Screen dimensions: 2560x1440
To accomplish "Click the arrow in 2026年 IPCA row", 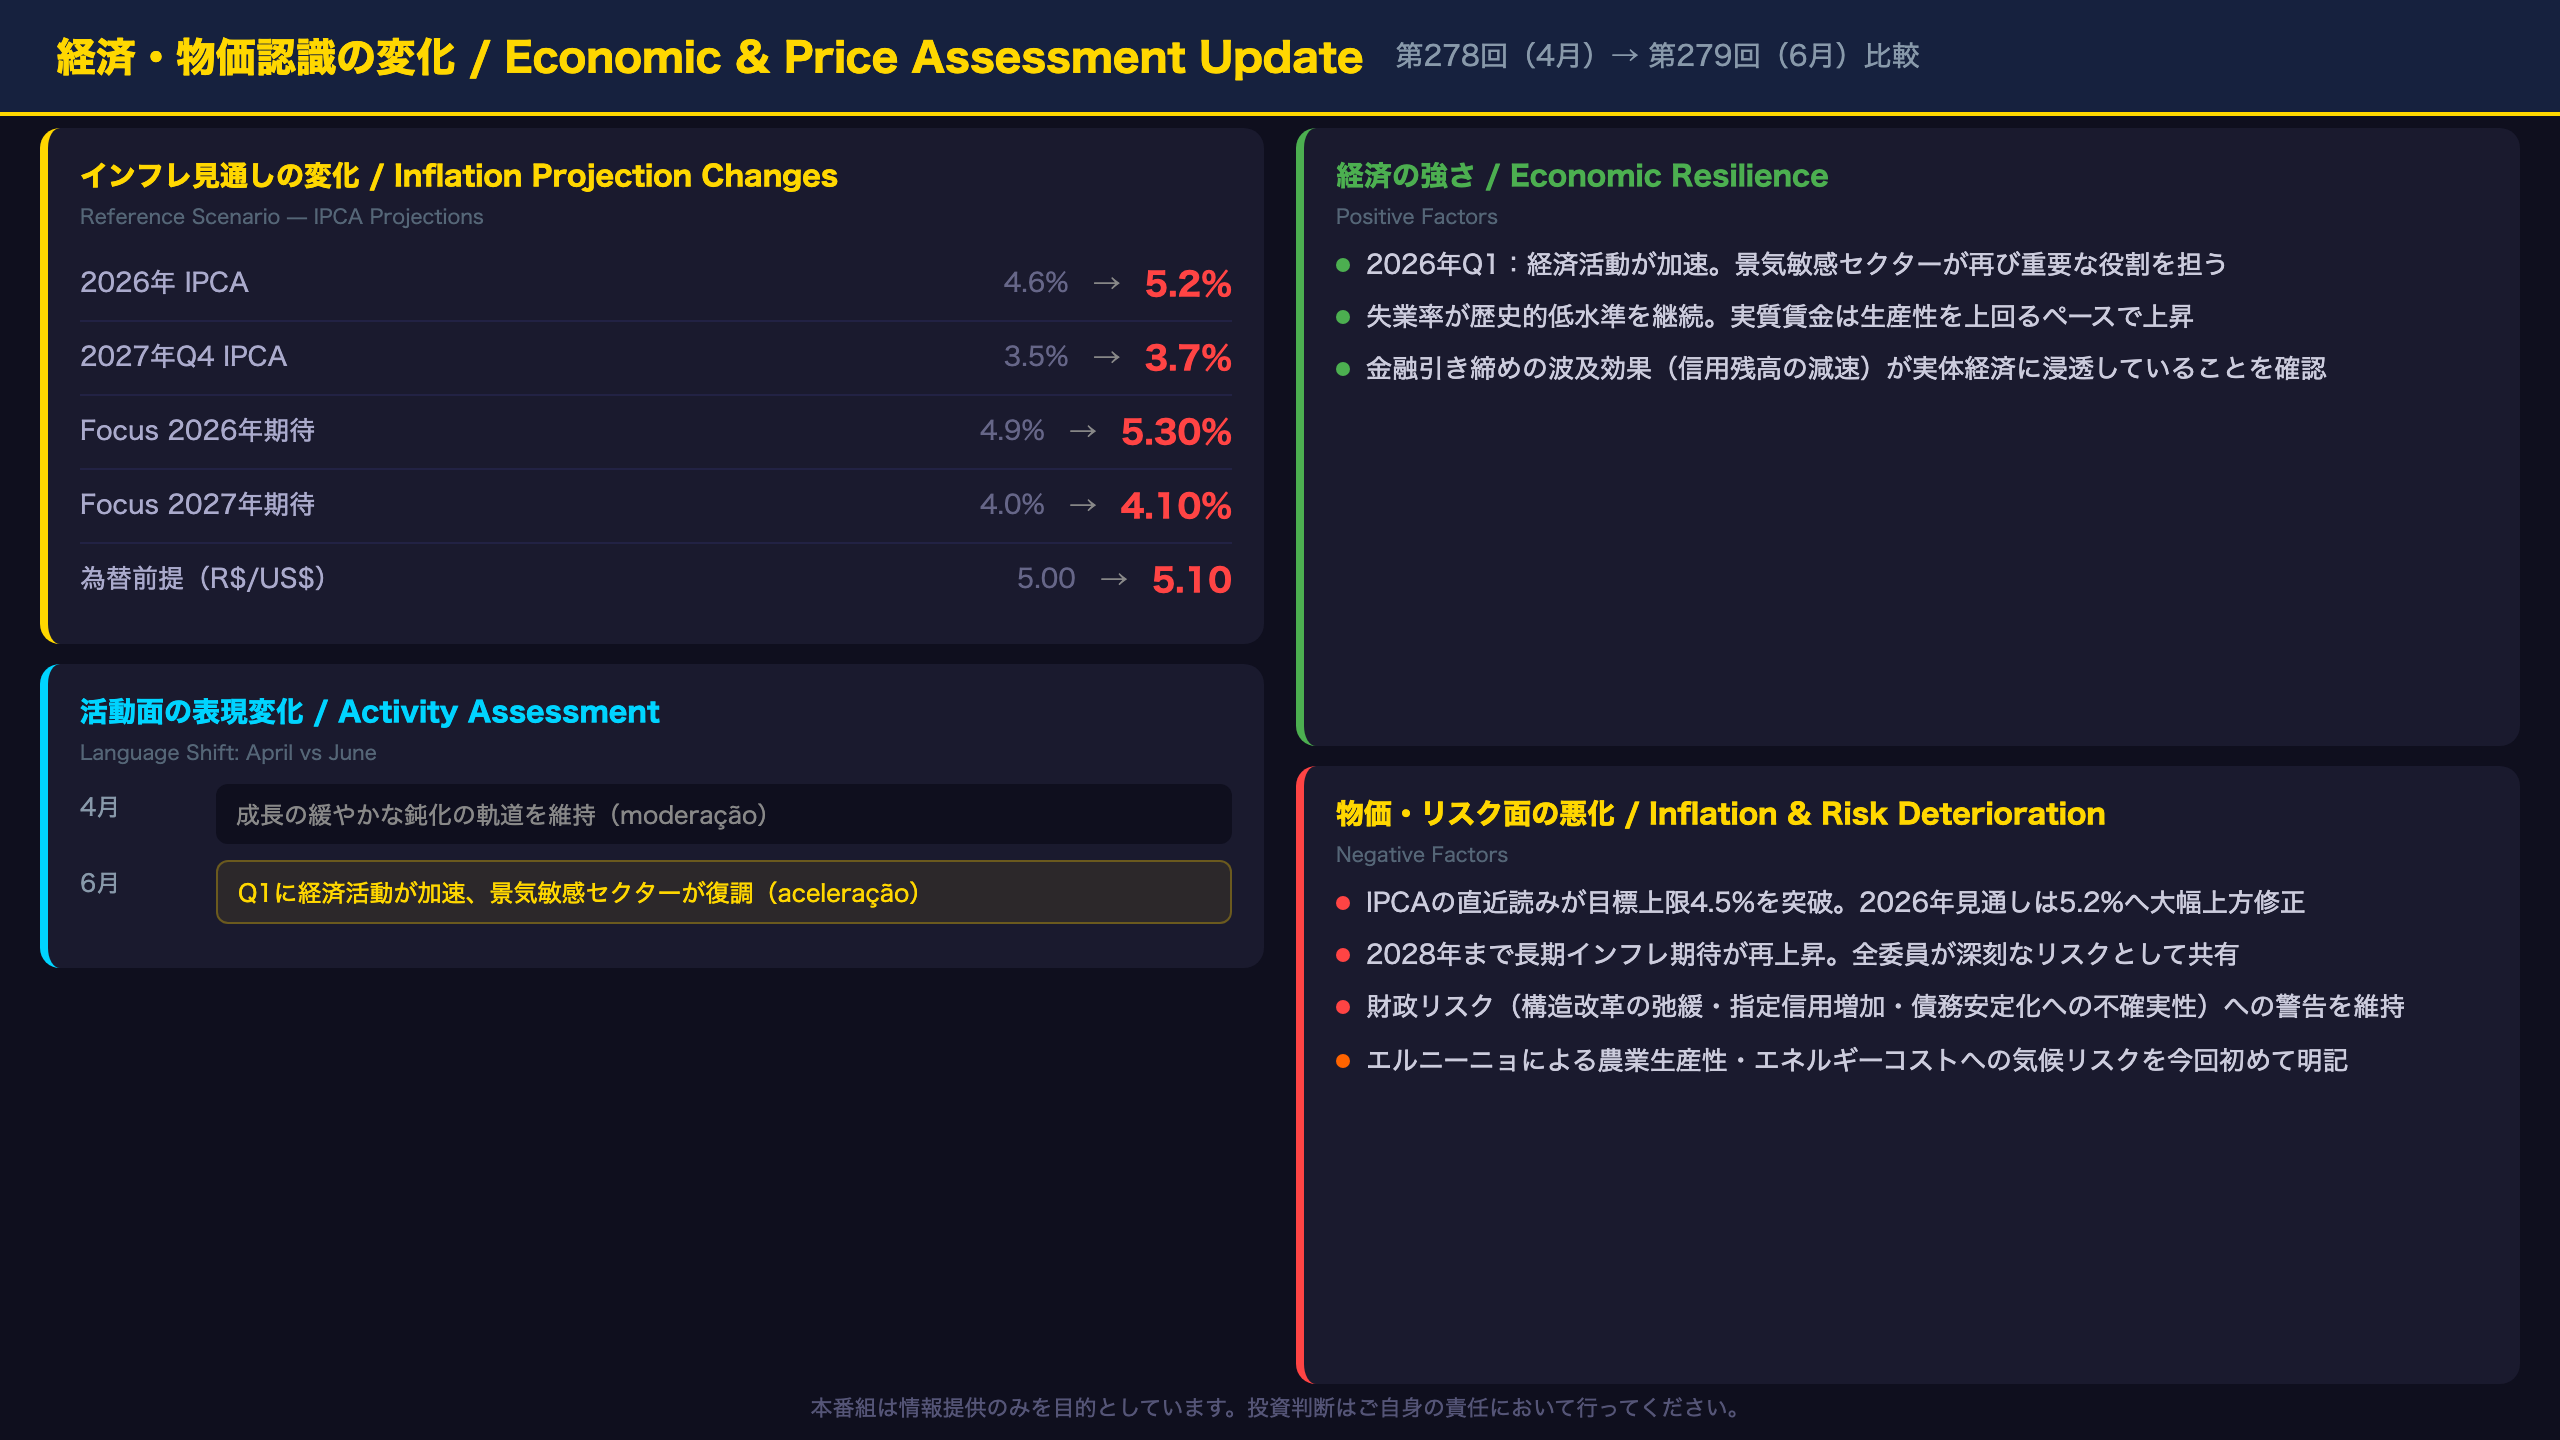I will [1106, 283].
